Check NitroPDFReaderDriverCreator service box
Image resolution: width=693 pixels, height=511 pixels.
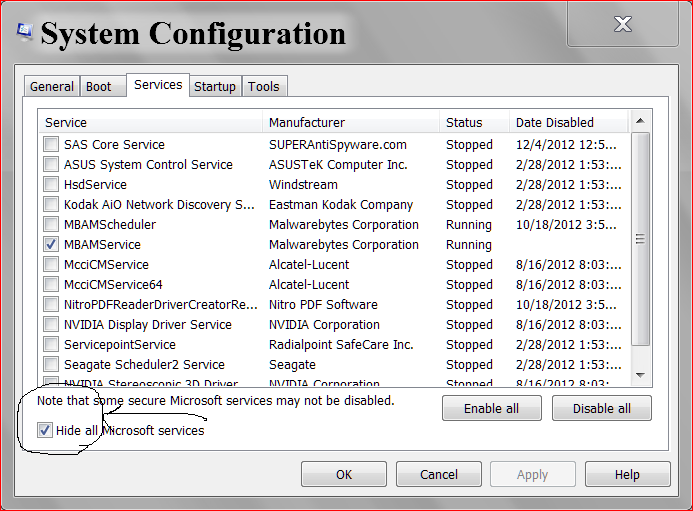(51, 304)
